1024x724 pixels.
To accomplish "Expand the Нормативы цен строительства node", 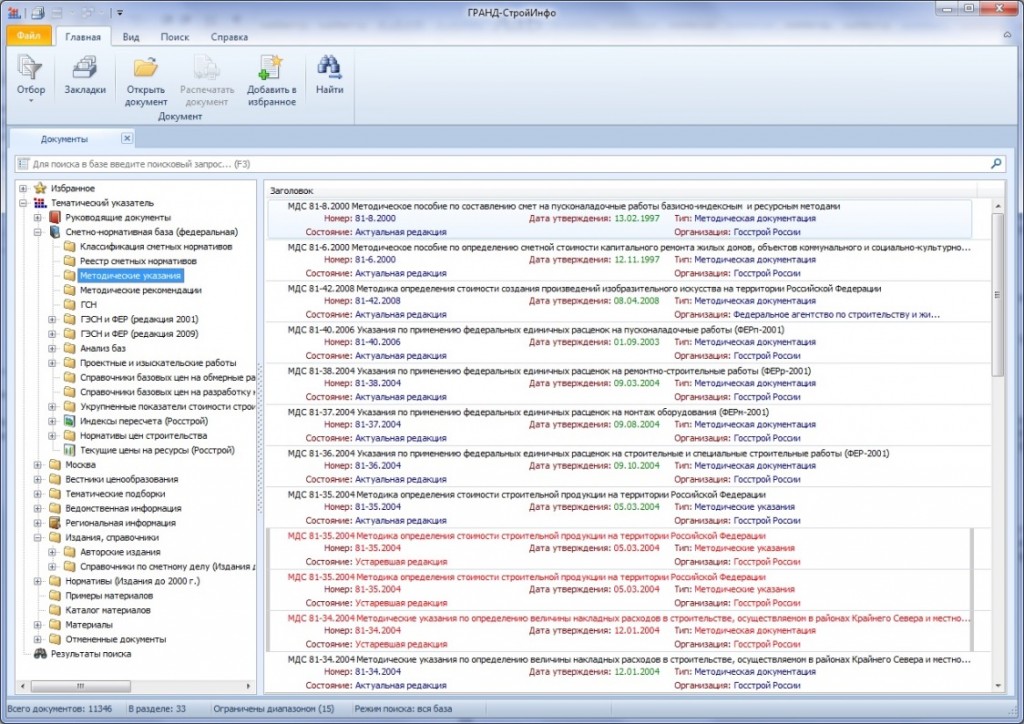I will point(52,435).
